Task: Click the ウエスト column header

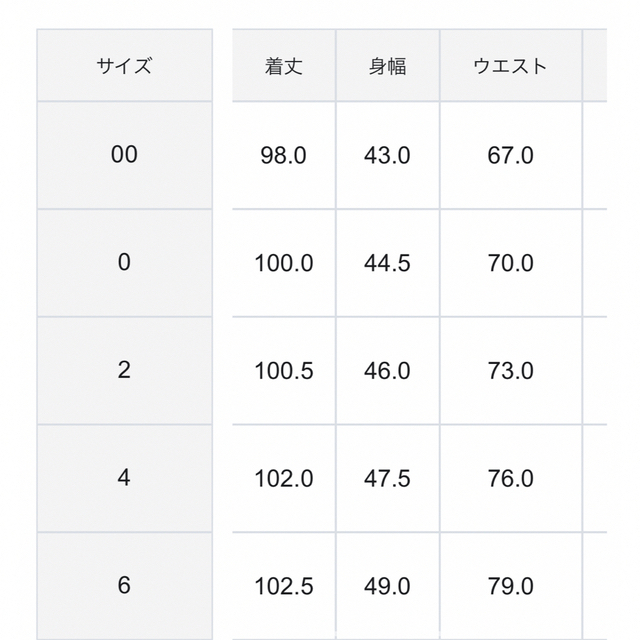Action: tap(511, 65)
